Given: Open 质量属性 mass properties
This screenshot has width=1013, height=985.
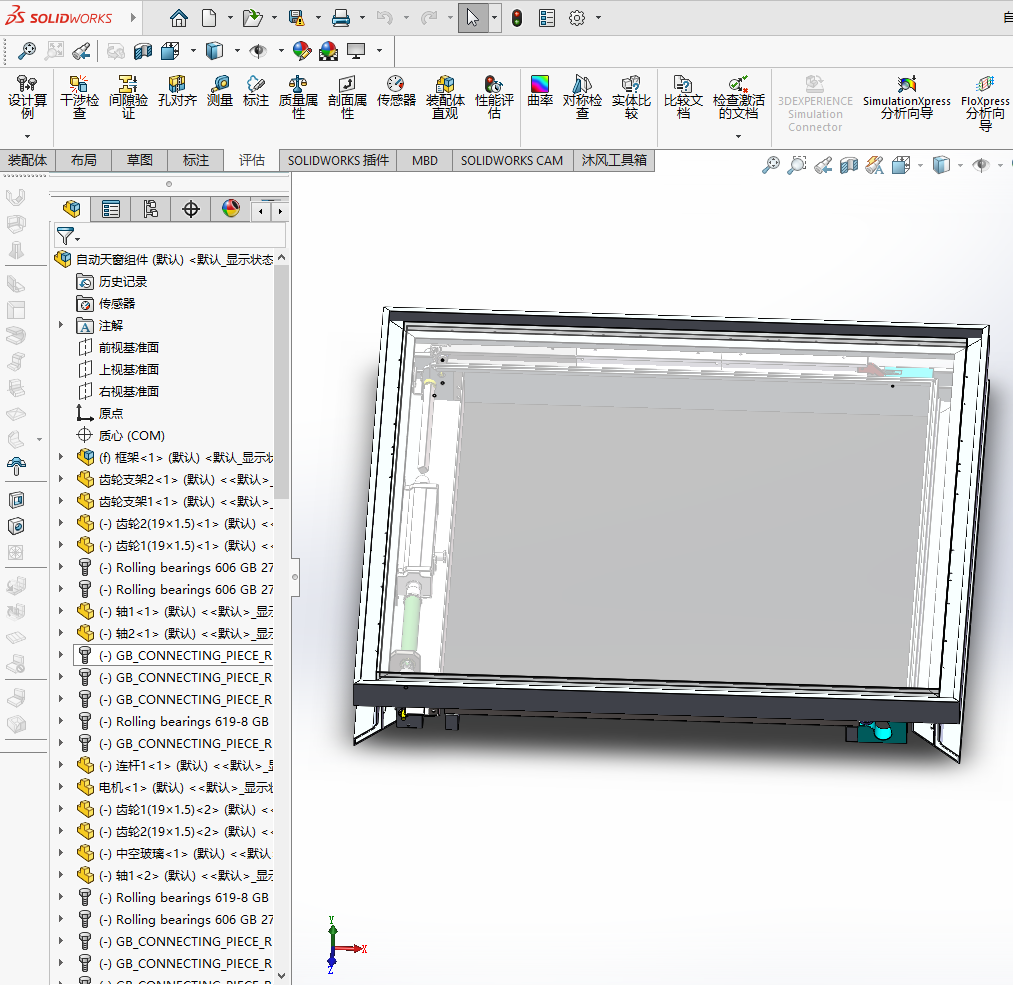Looking at the screenshot, I should coord(297,95).
